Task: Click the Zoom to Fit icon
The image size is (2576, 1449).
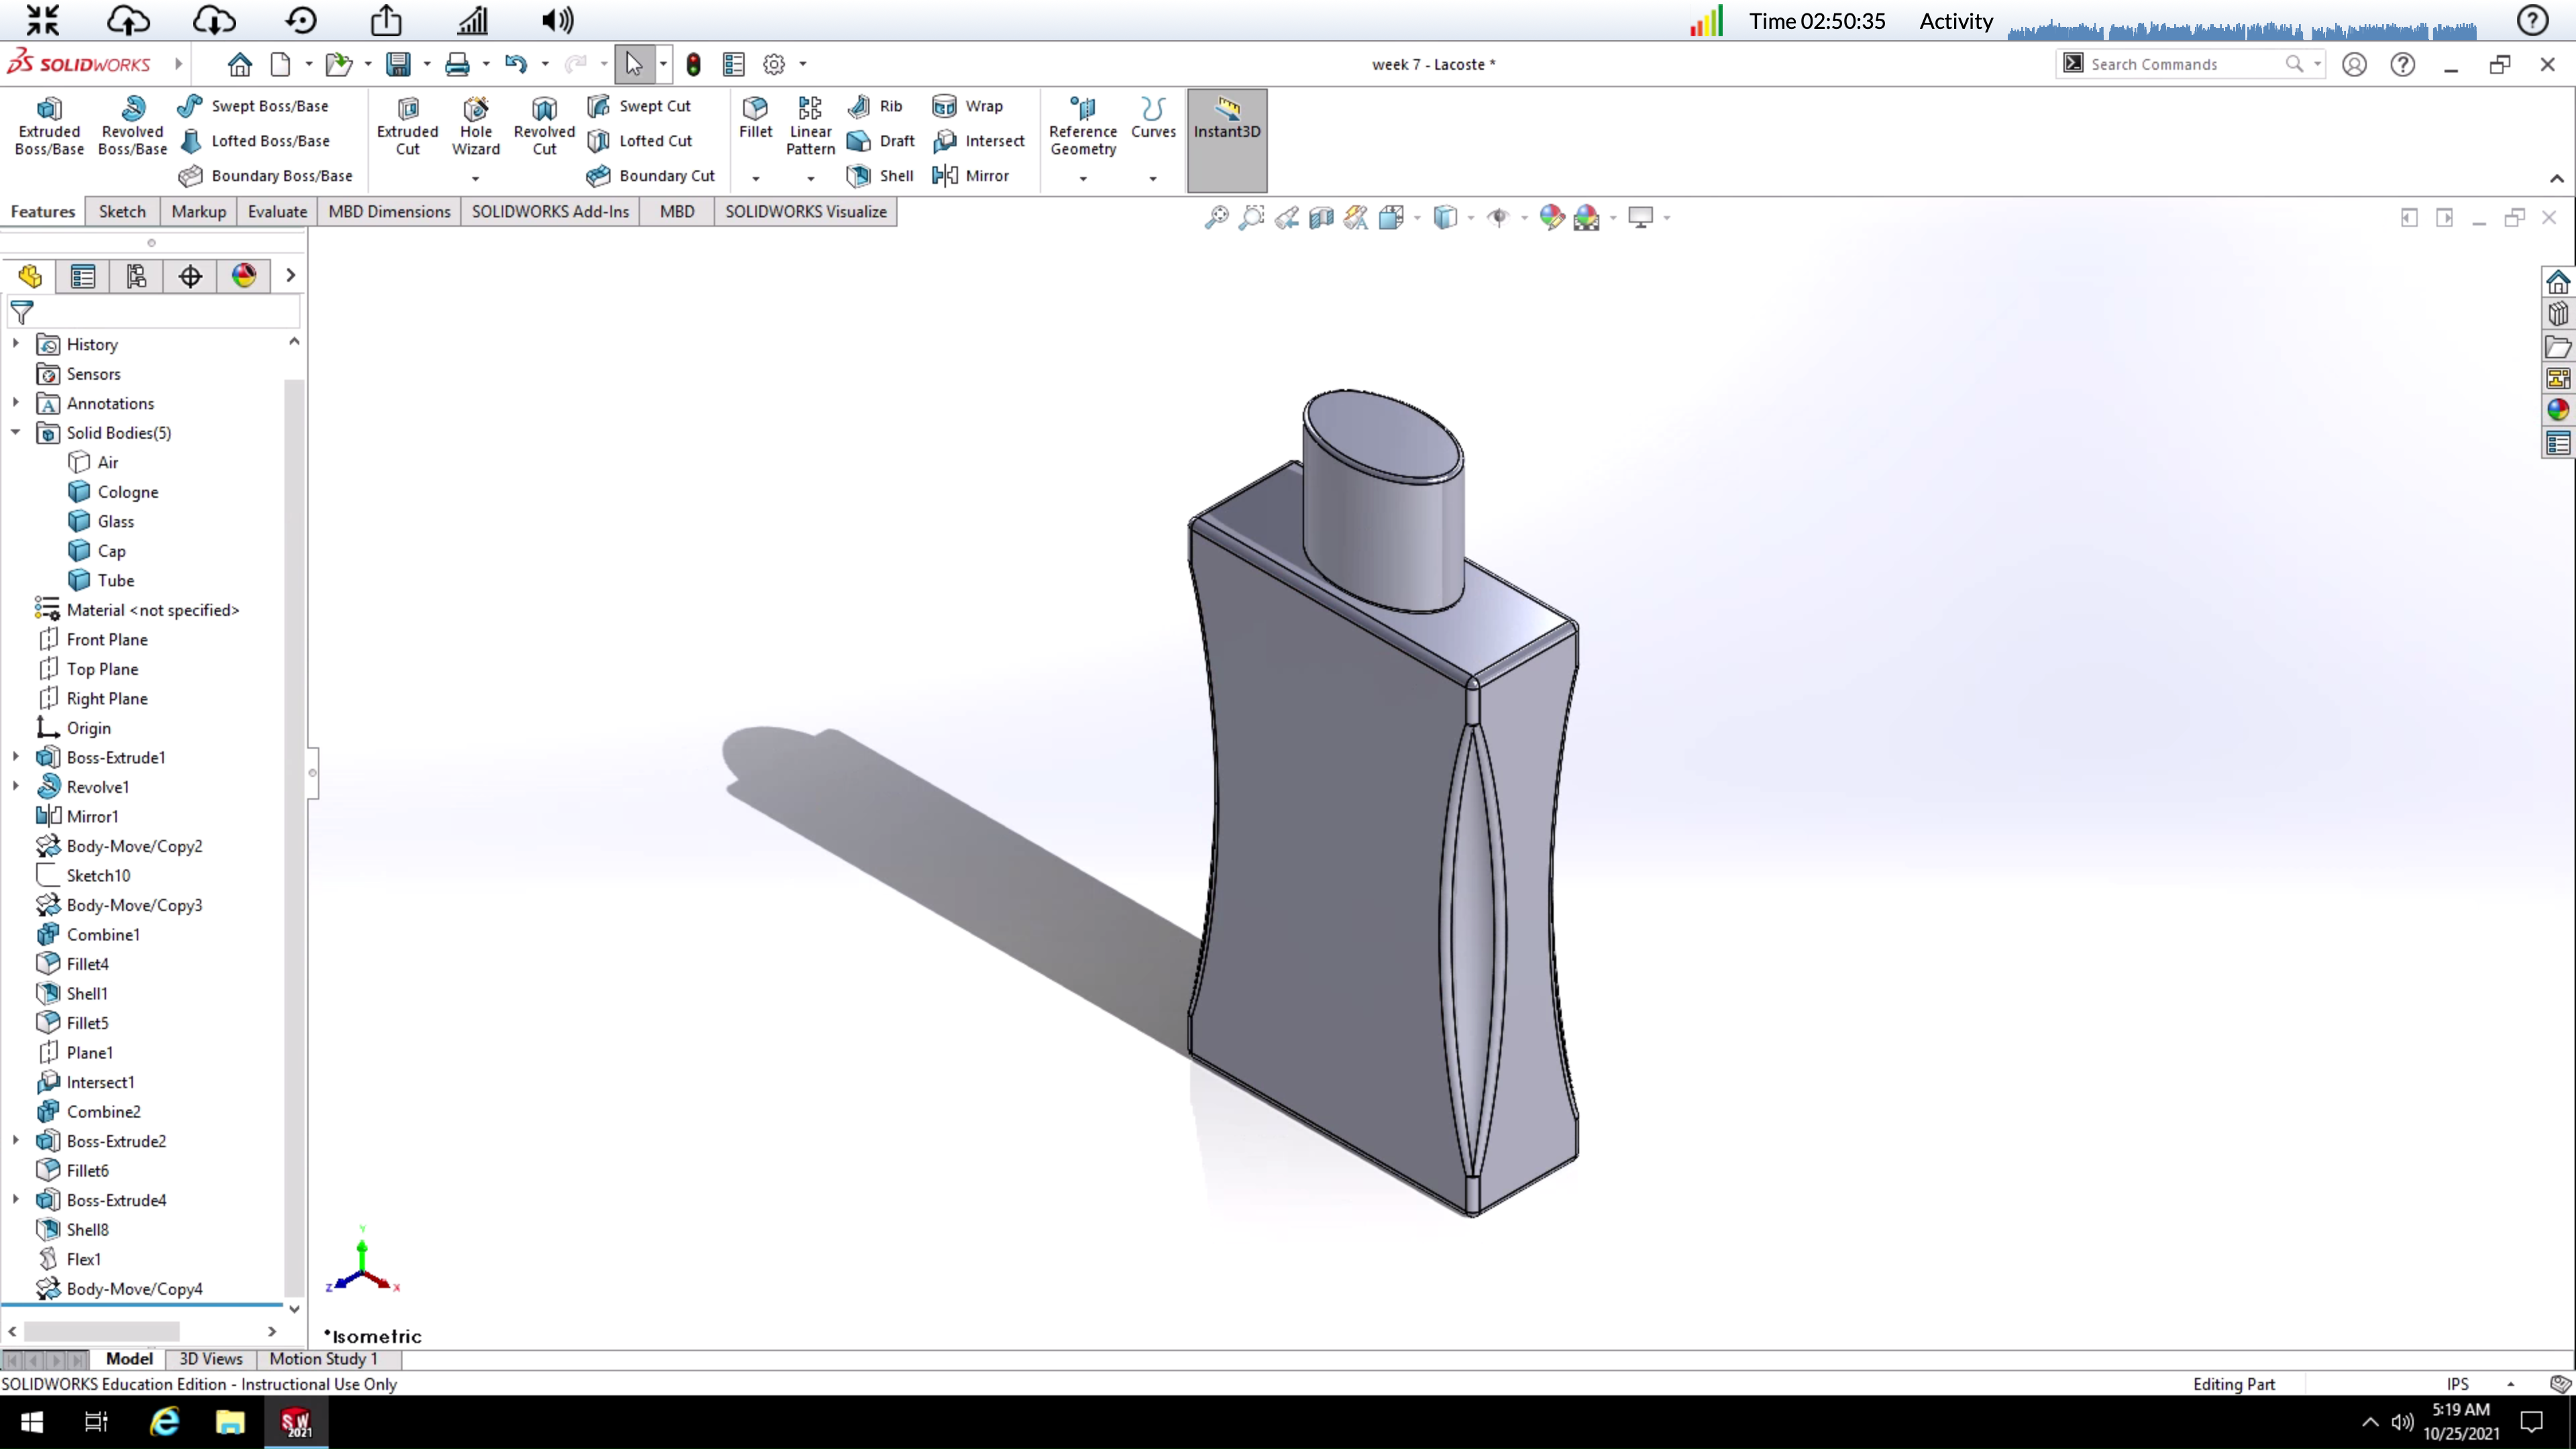Action: [1216, 217]
